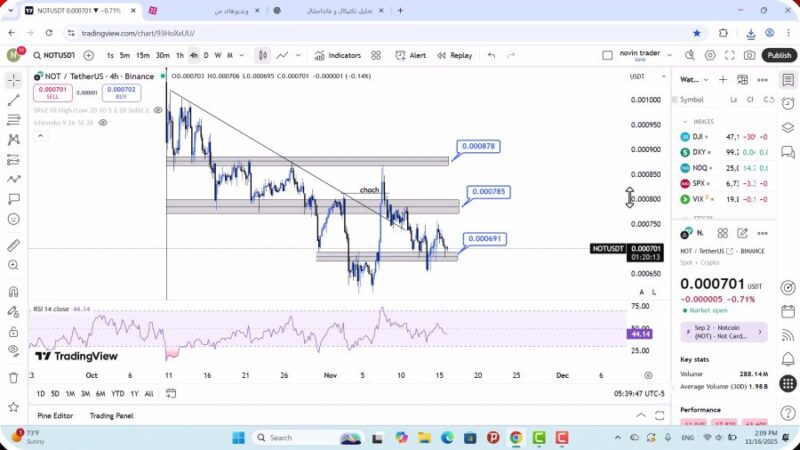This screenshot has width=800, height=450.
Task: Toggle Ichimoku indicator visibility
Action: point(103,123)
